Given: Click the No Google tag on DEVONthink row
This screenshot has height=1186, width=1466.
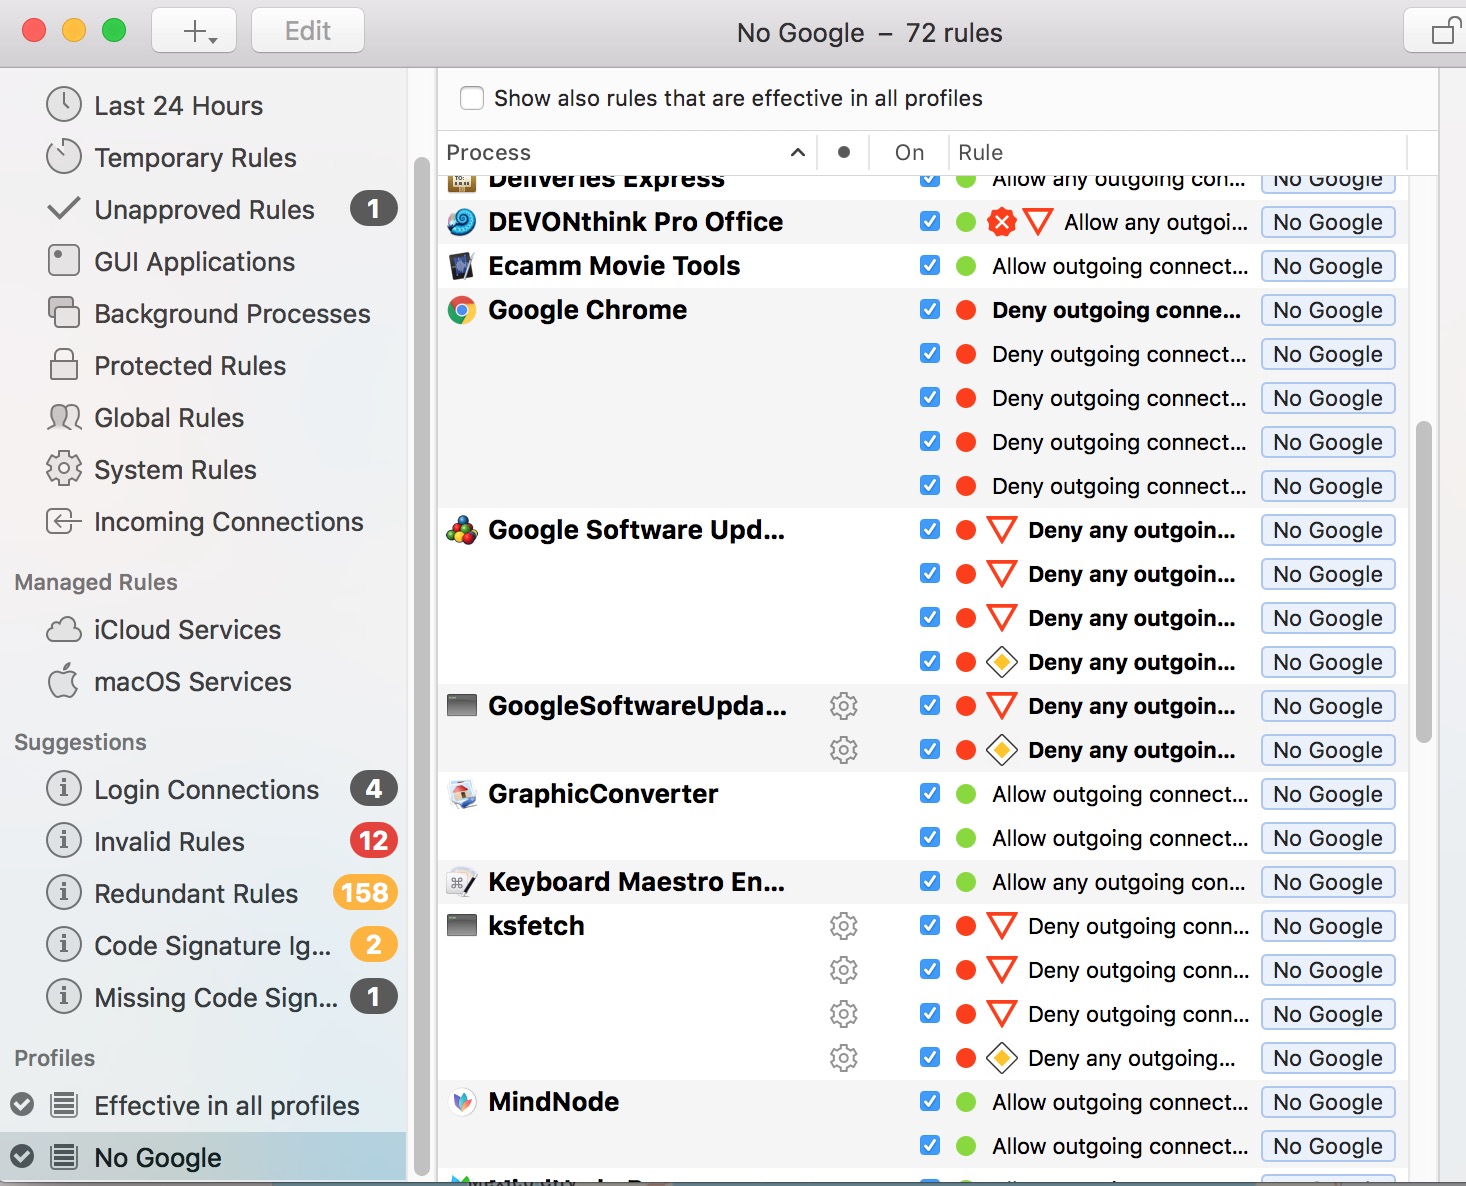Looking at the screenshot, I should click(x=1328, y=222).
